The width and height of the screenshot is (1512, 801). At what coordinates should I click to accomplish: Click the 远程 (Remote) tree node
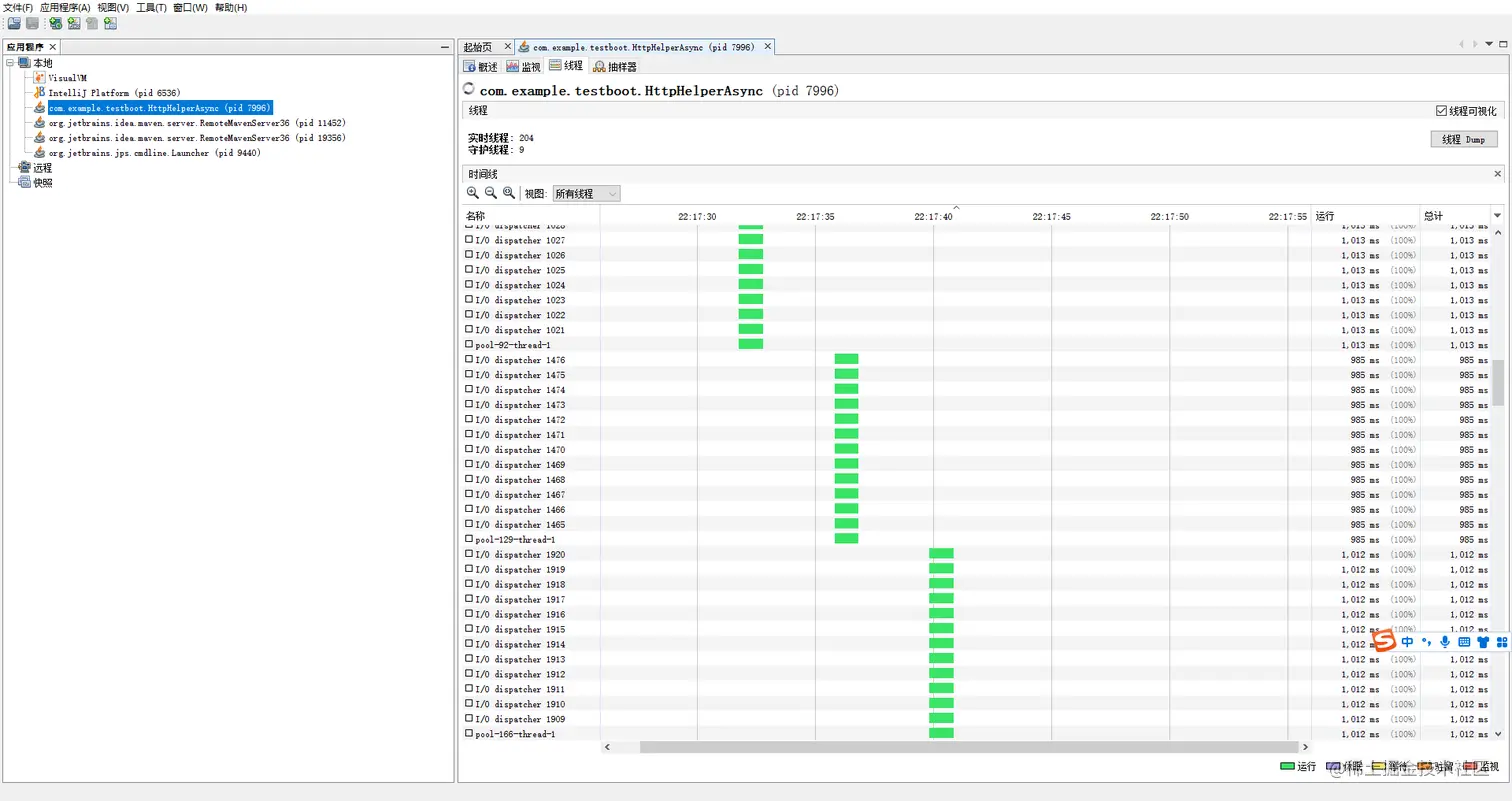[x=42, y=168]
